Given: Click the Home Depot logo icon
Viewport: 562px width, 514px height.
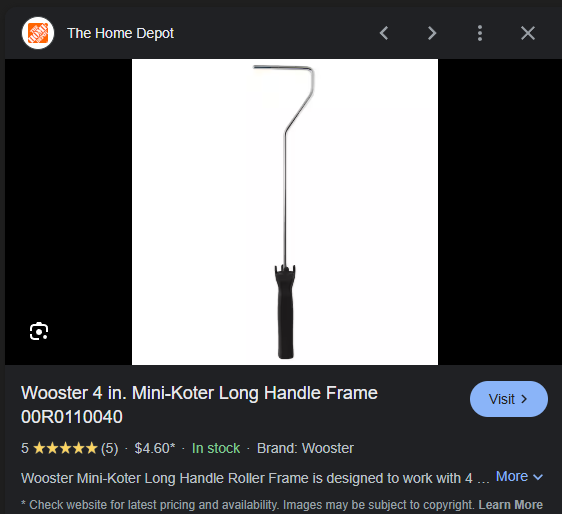Looking at the screenshot, I should [38, 33].
